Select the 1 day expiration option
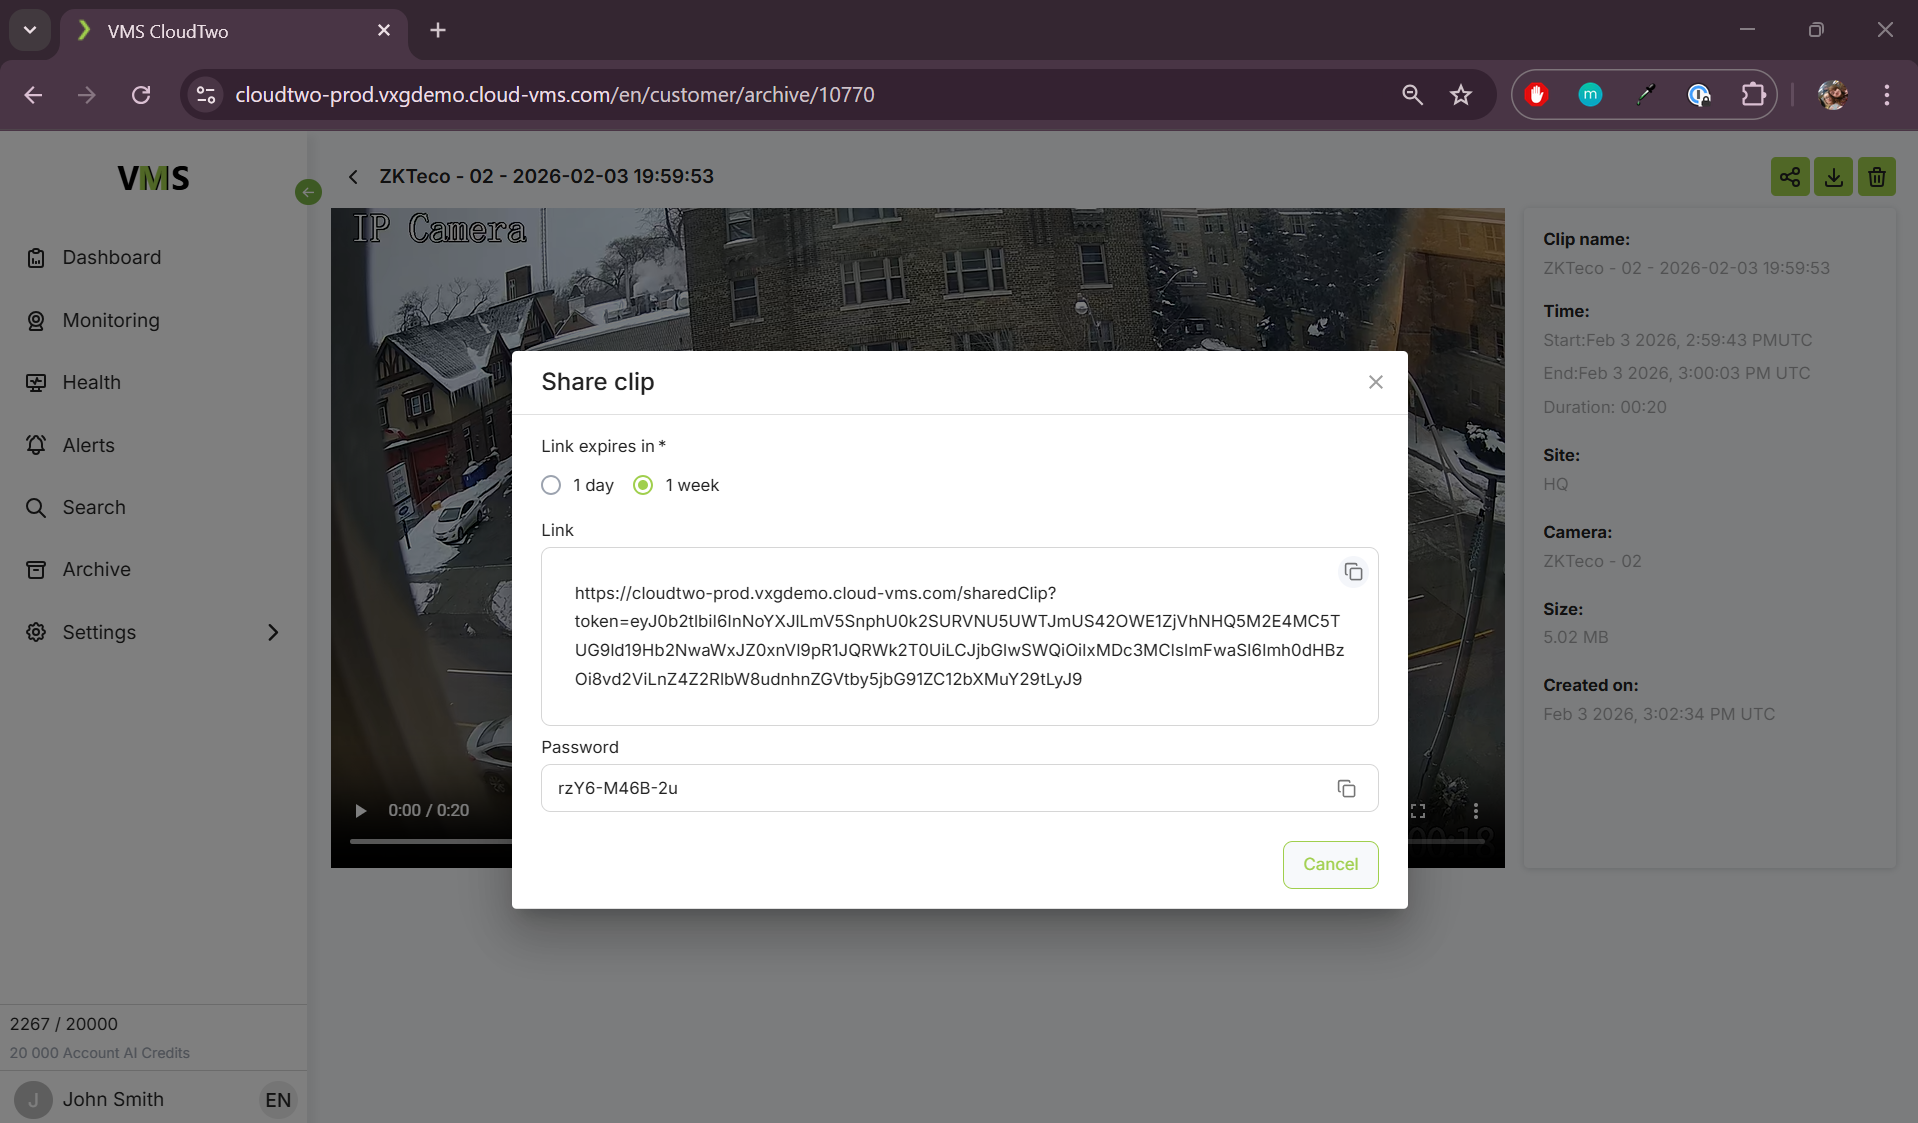 (551, 485)
